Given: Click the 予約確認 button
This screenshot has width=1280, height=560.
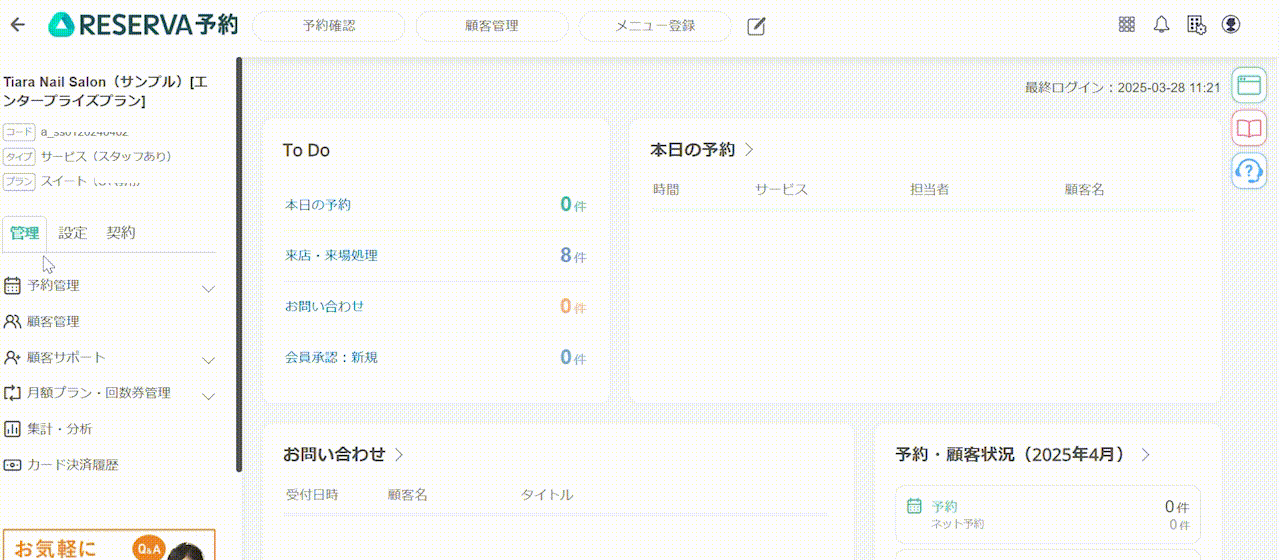Looking at the screenshot, I should pos(329,26).
